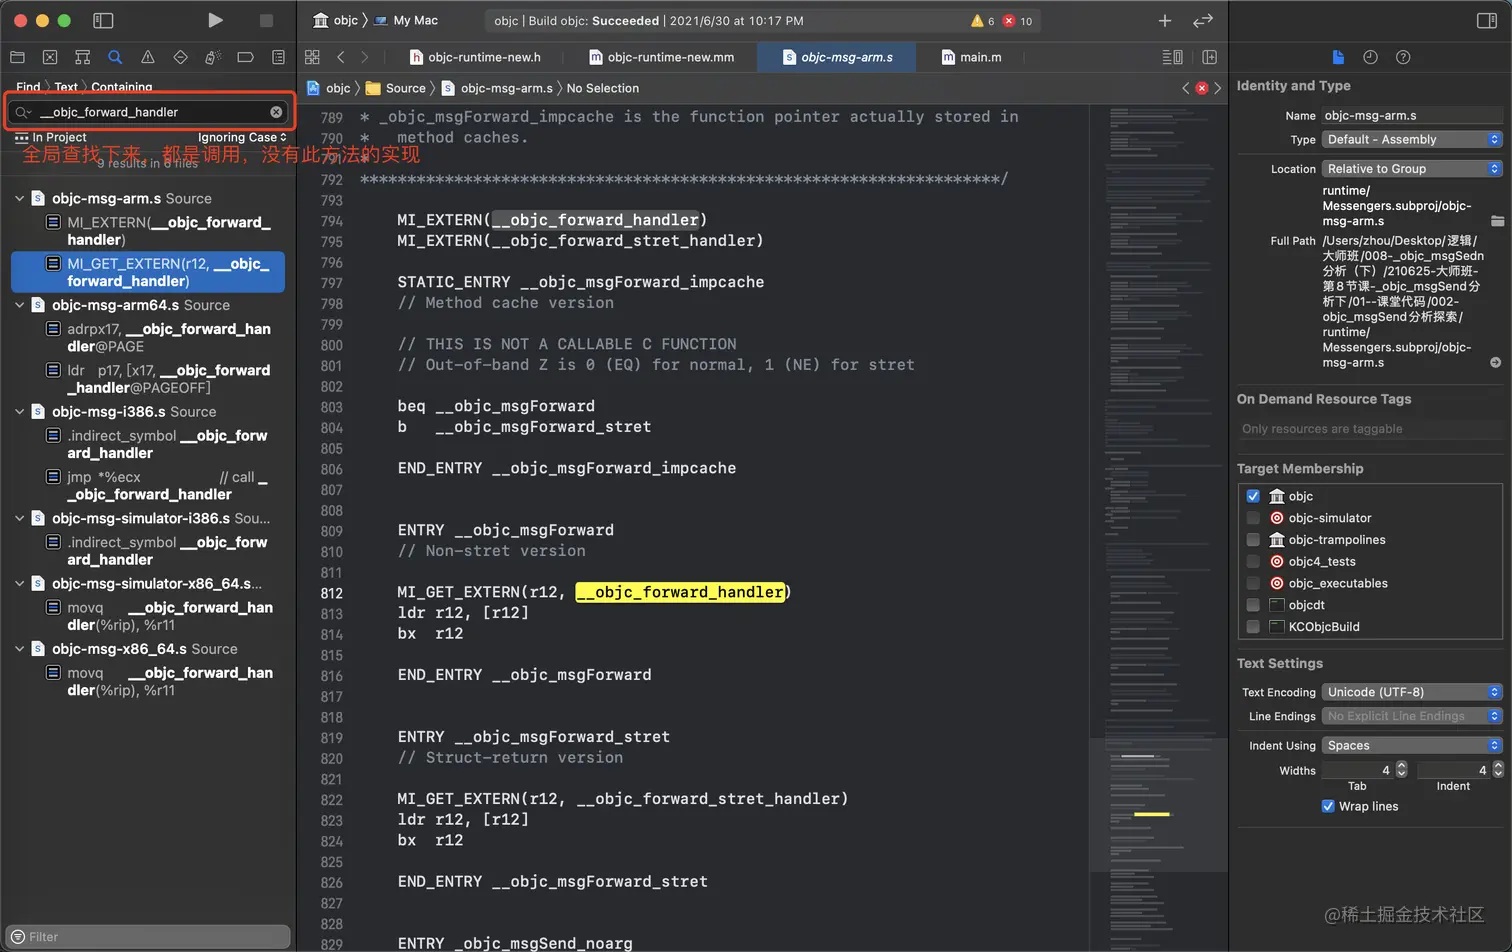Image resolution: width=1512 pixels, height=952 pixels.
Task: Go forward in editor history
Action: point(364,57)
